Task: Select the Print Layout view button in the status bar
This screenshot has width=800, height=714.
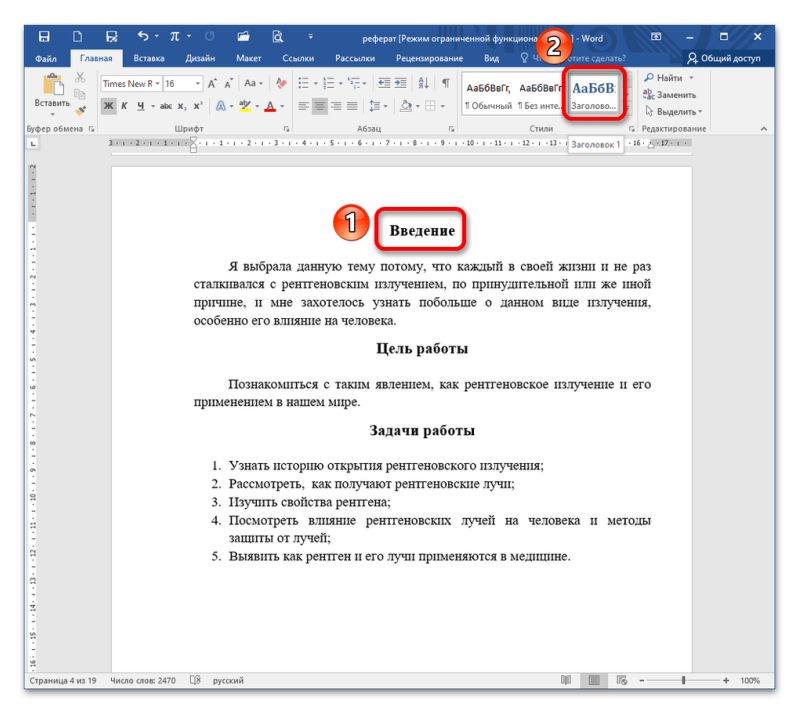Action: 594,680
